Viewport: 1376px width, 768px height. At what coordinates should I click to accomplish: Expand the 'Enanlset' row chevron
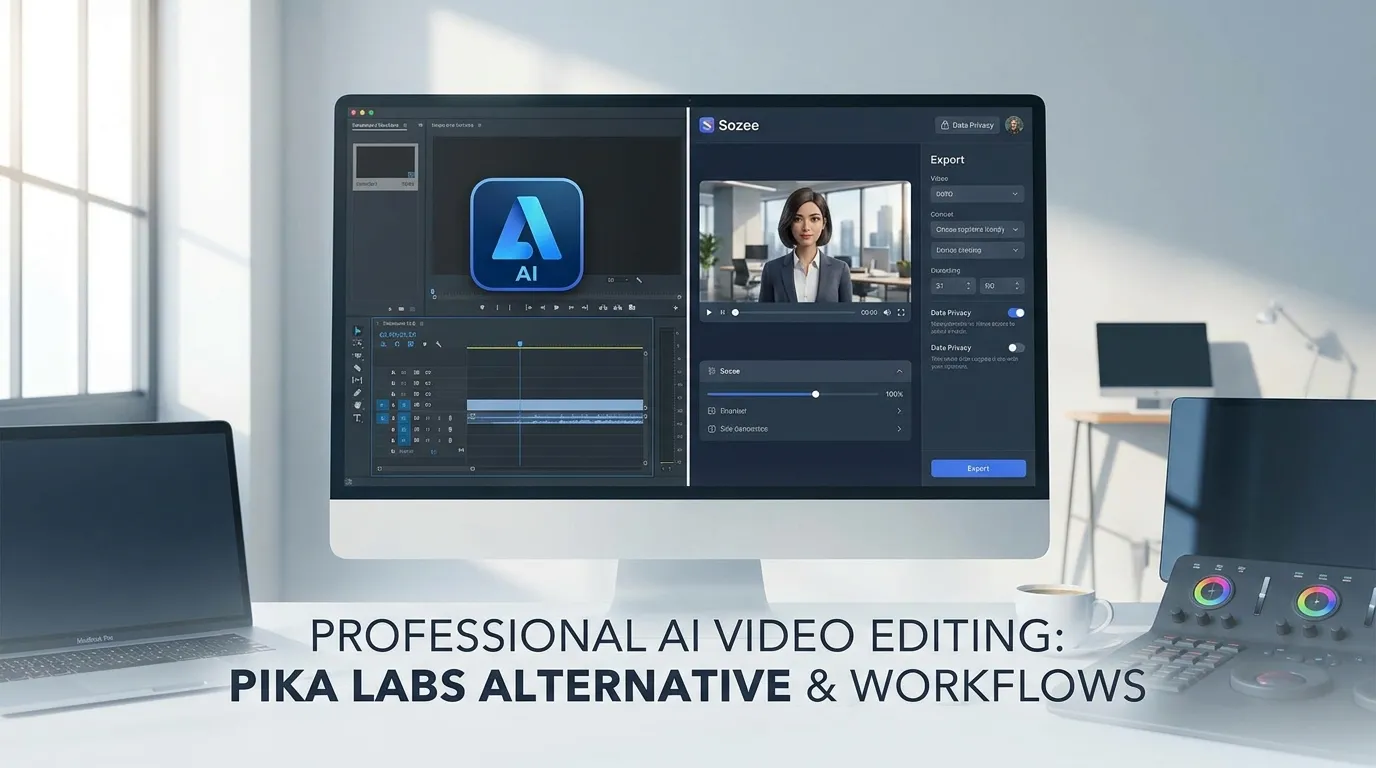899,411
